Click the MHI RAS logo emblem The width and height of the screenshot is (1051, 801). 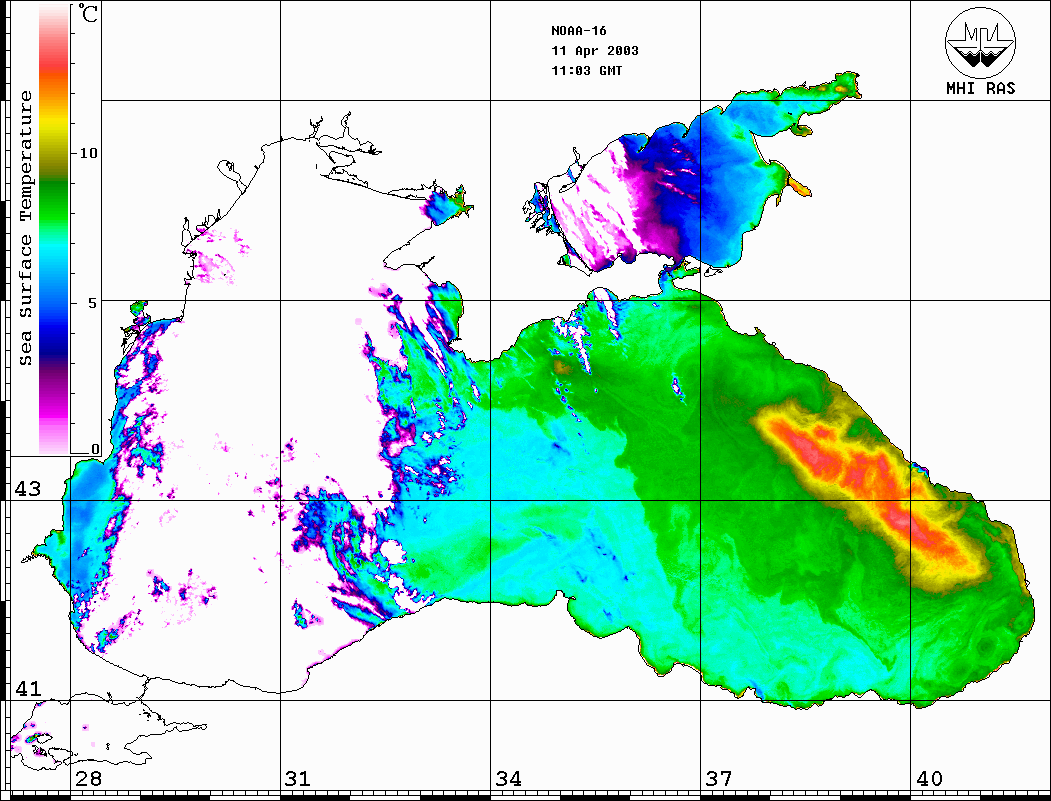pos(980,42)
